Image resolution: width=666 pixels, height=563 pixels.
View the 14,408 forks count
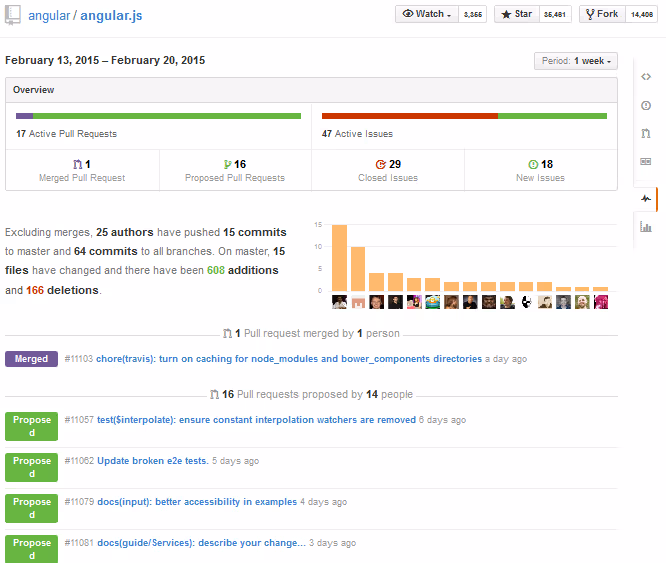(642, 14)
